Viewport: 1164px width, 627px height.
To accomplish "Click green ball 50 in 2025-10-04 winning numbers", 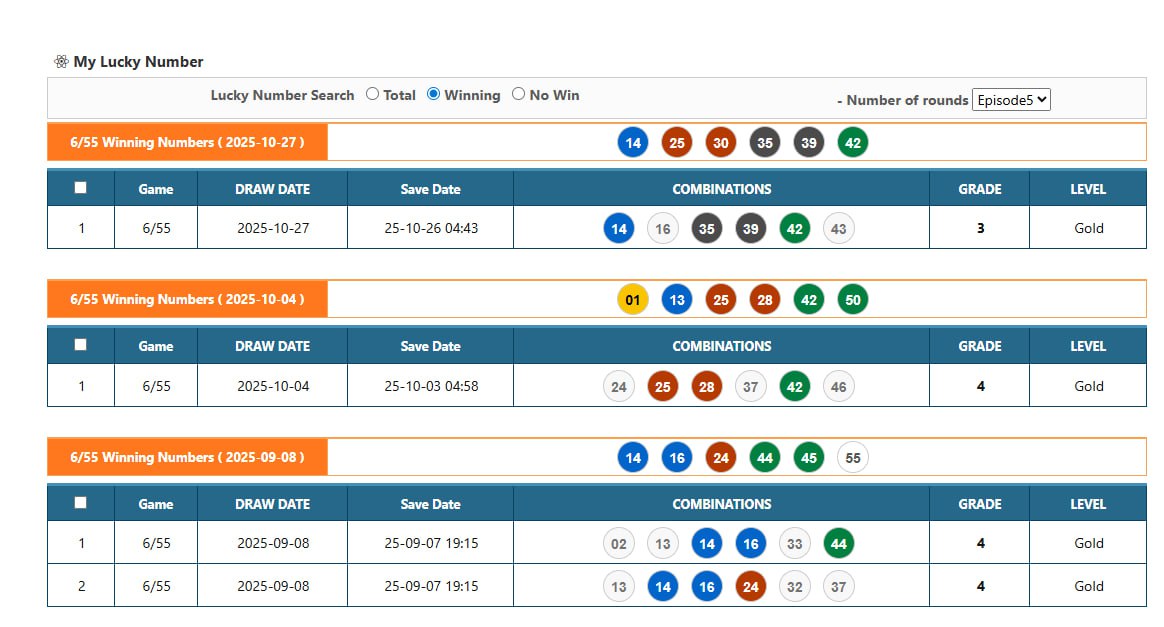I will [853, 300].
